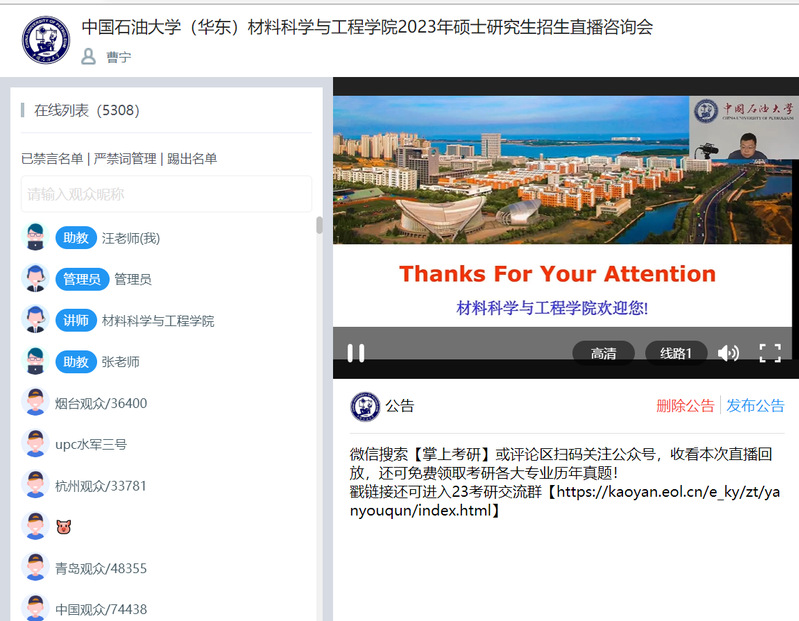Click the university logo in page header
The image size is (799, 621).
44,40
